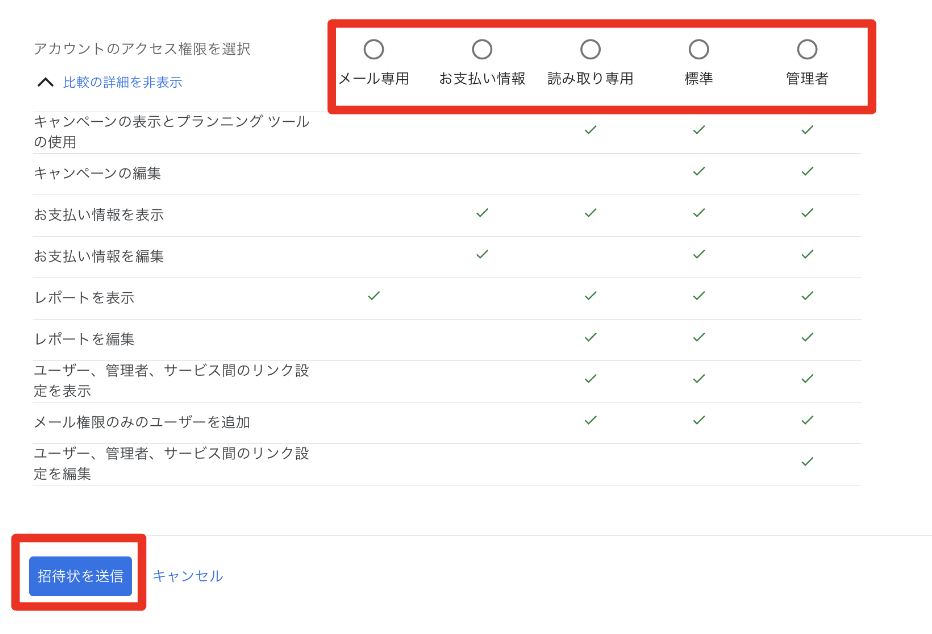Screen dimensions: 932x634
Task: Click 管理者 checkmark in キャンペーンの編集 row
Action: pyautogui.click(x=807, y=171)
